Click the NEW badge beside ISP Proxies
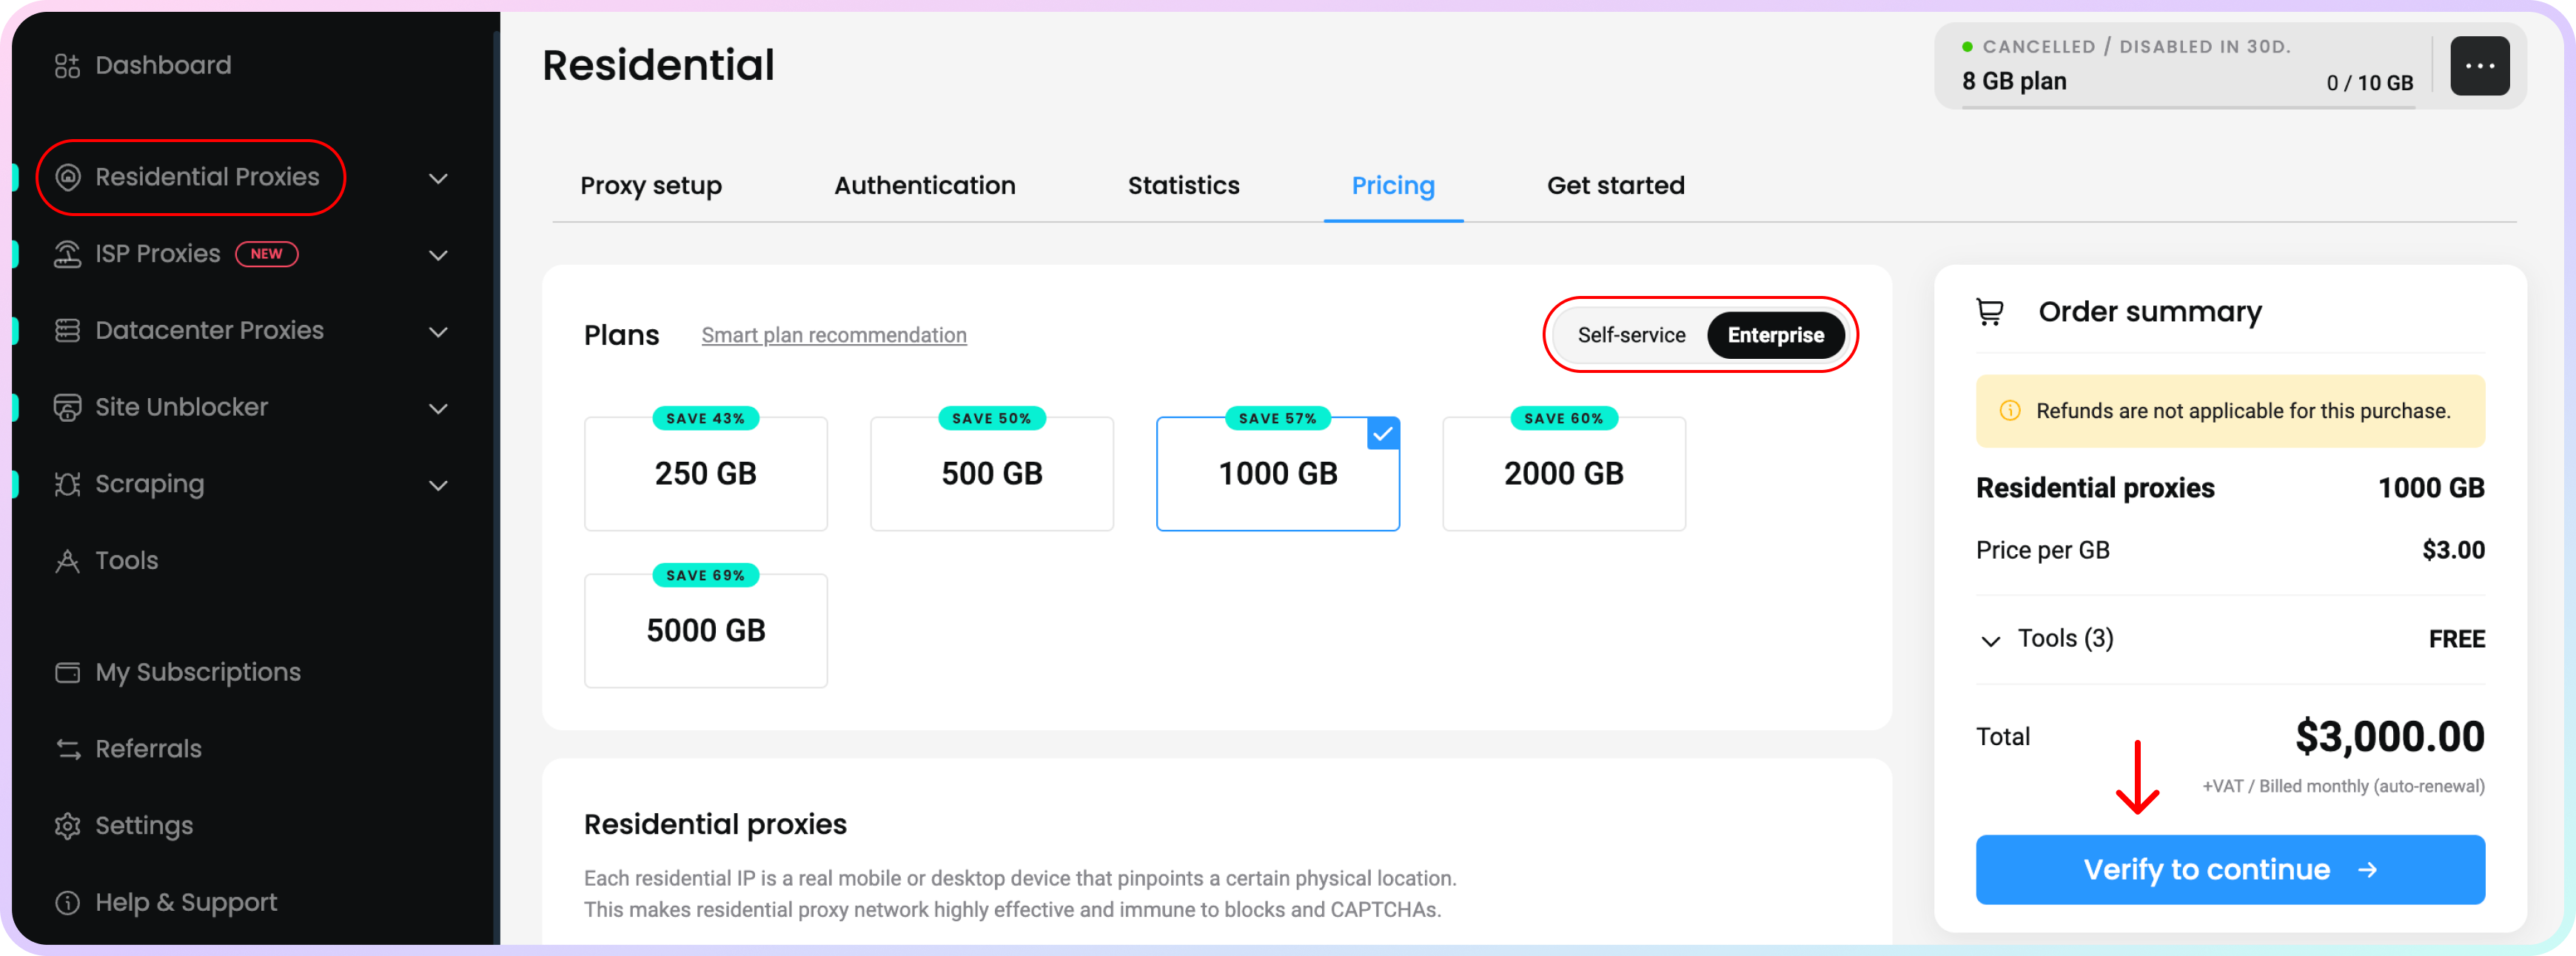The height and width of the screenshot is (956, 2576). click(266, 254)
